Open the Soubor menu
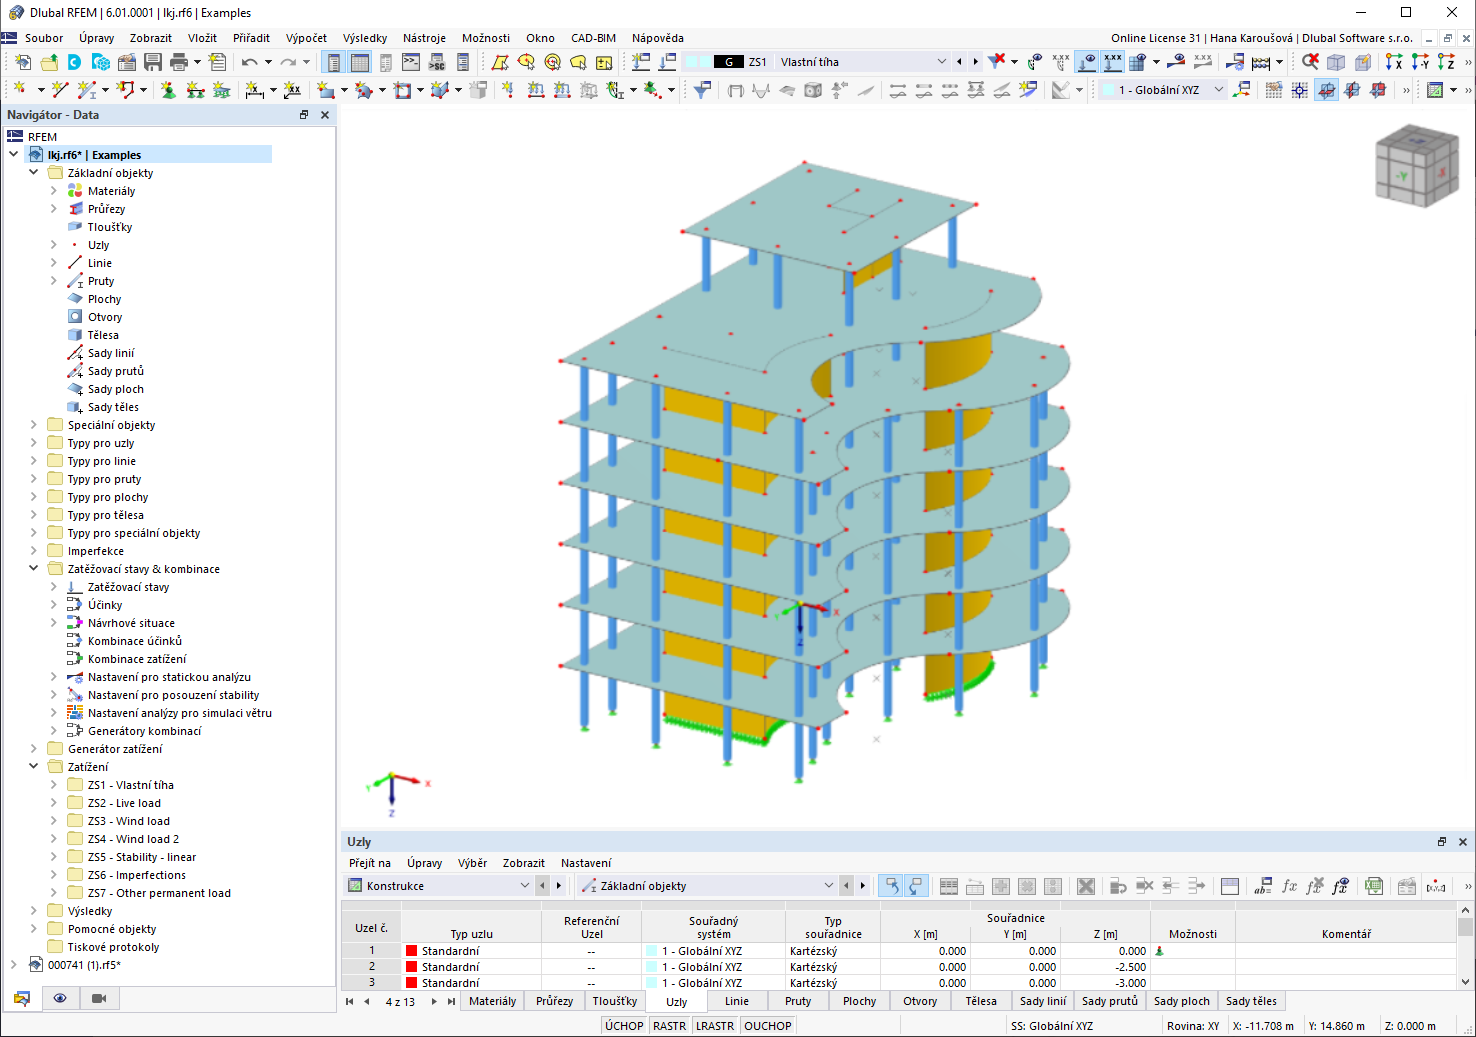1476x1037 pixels. [x=44, y=38]
